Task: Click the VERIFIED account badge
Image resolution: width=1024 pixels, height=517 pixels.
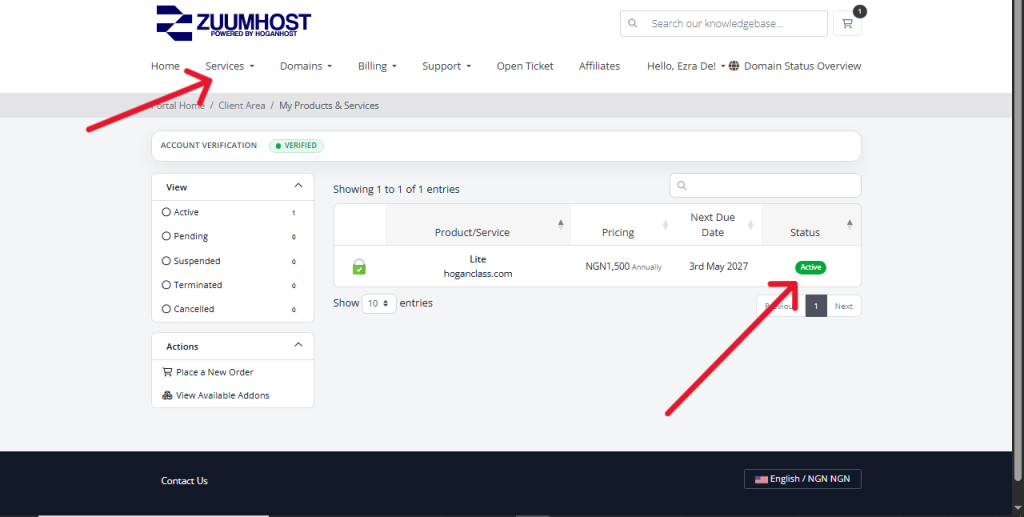Action: (x=296, y=146)
